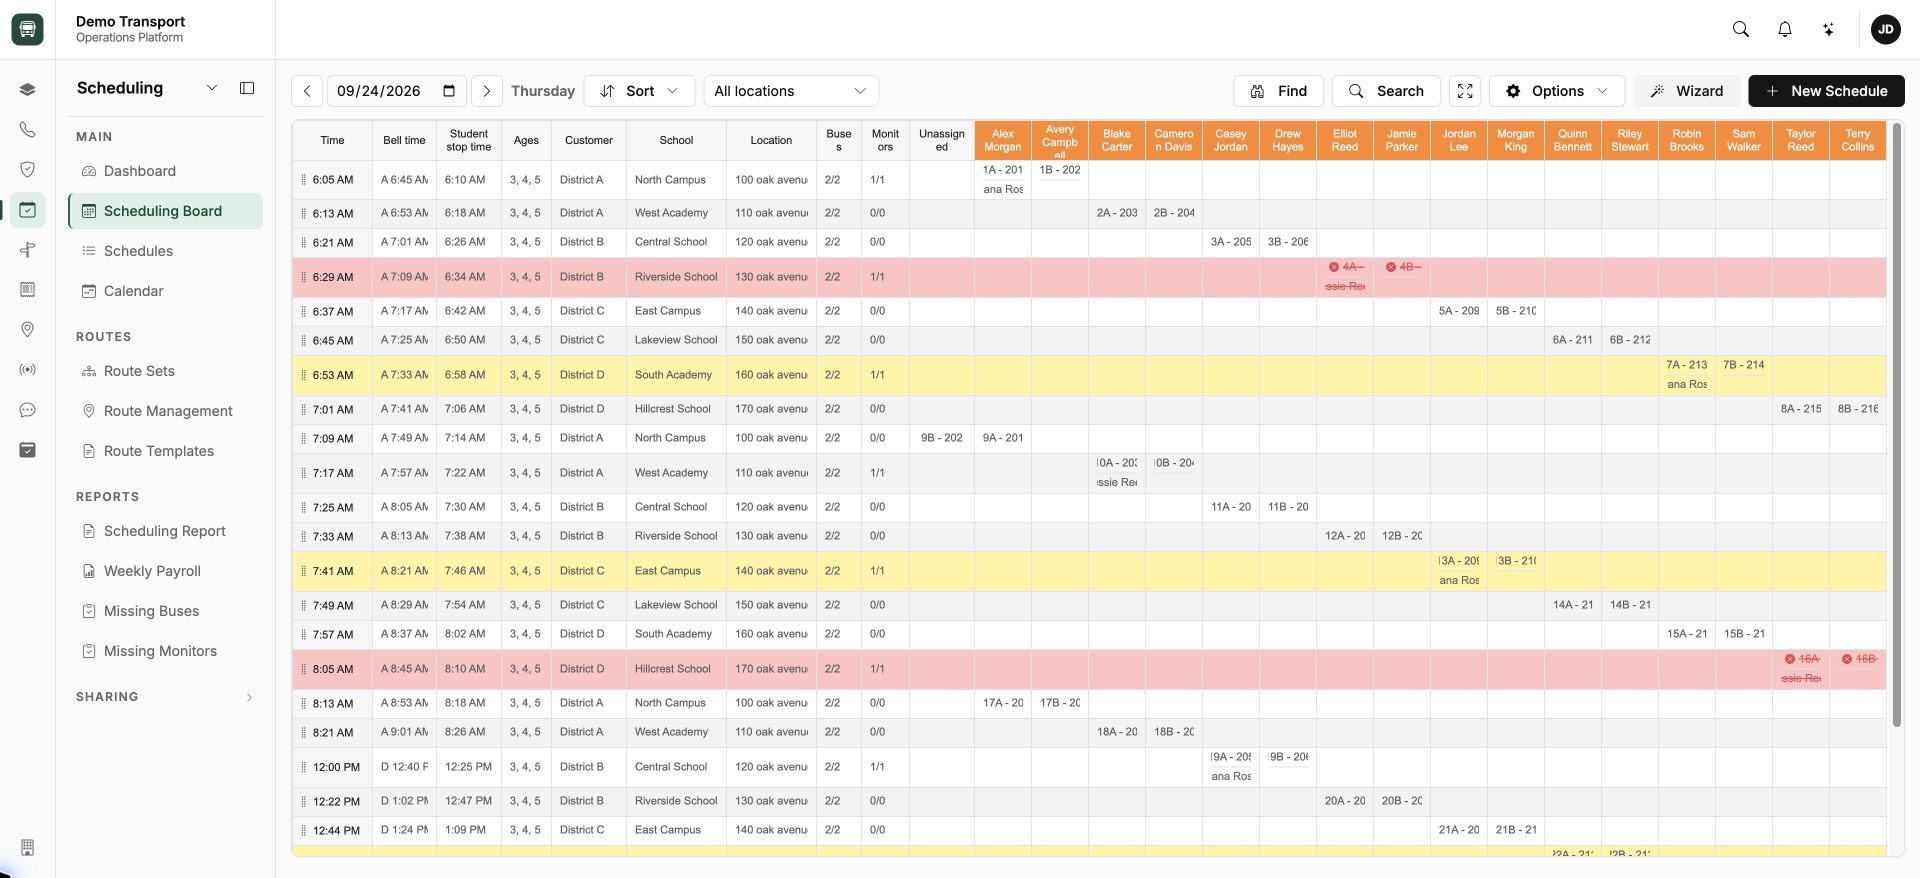Click the date field 09/24/2026
Screen dimensions: 1920x878
pyautogui.click(x=397, y=91)
